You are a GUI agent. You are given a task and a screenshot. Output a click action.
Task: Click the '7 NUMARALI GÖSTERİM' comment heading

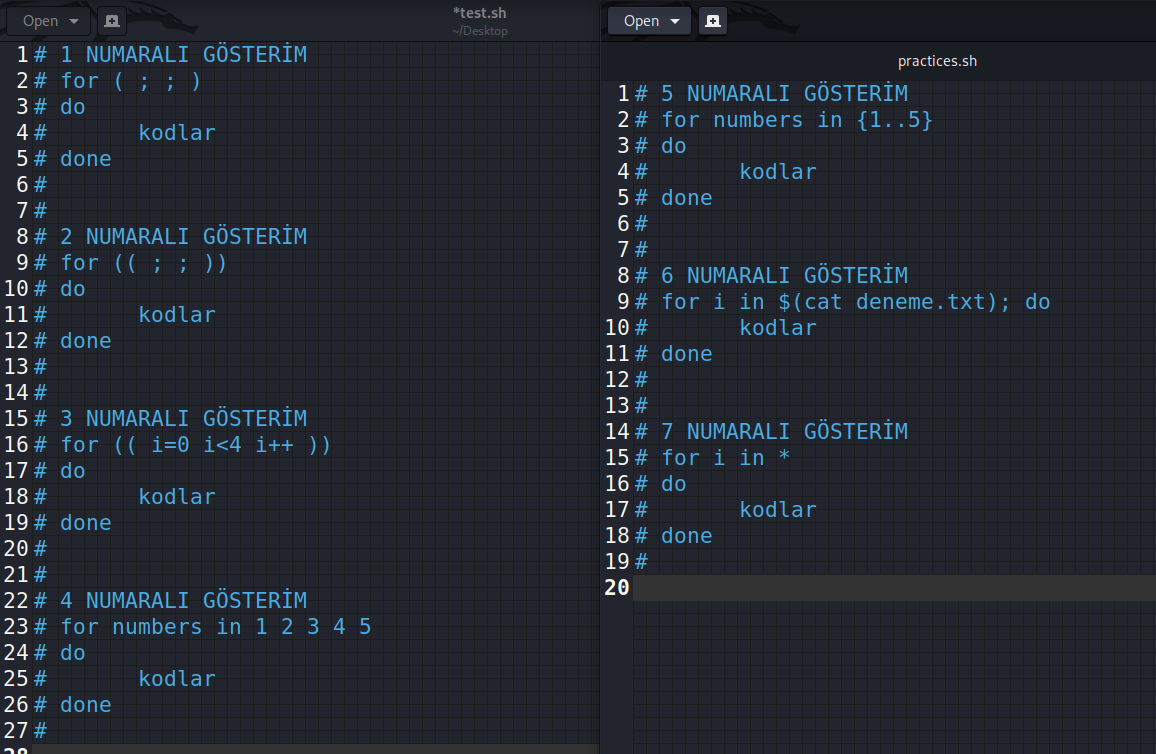784,431
